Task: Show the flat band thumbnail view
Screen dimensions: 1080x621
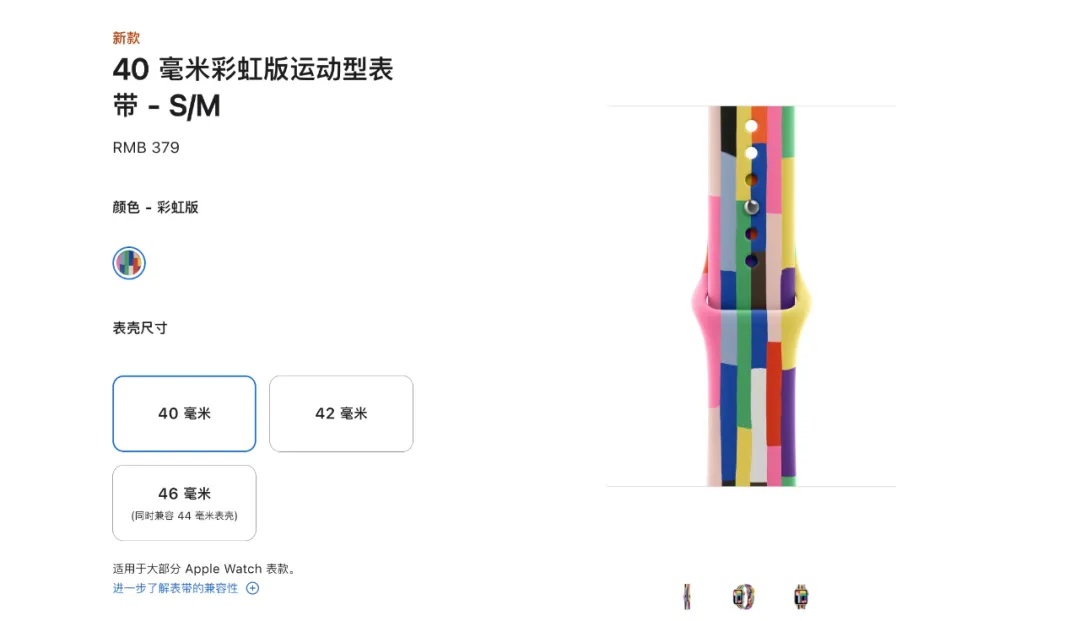Action: (687, 596)
